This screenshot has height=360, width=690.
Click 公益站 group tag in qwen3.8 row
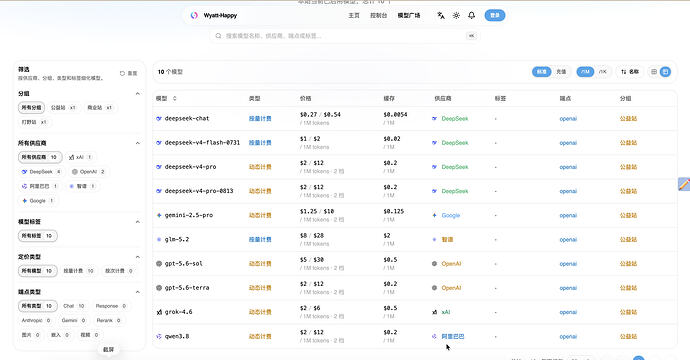pyautogui.click(x=628, y=336)
